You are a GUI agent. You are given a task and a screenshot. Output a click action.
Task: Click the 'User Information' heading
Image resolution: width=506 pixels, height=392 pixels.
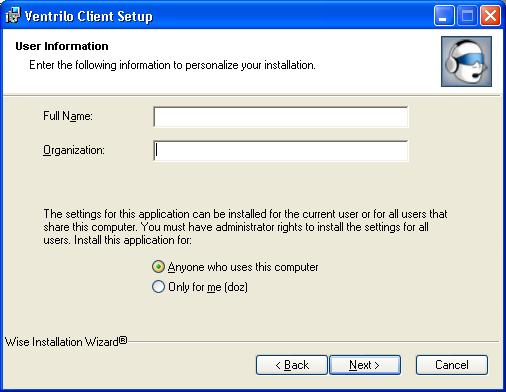point(62,46)
